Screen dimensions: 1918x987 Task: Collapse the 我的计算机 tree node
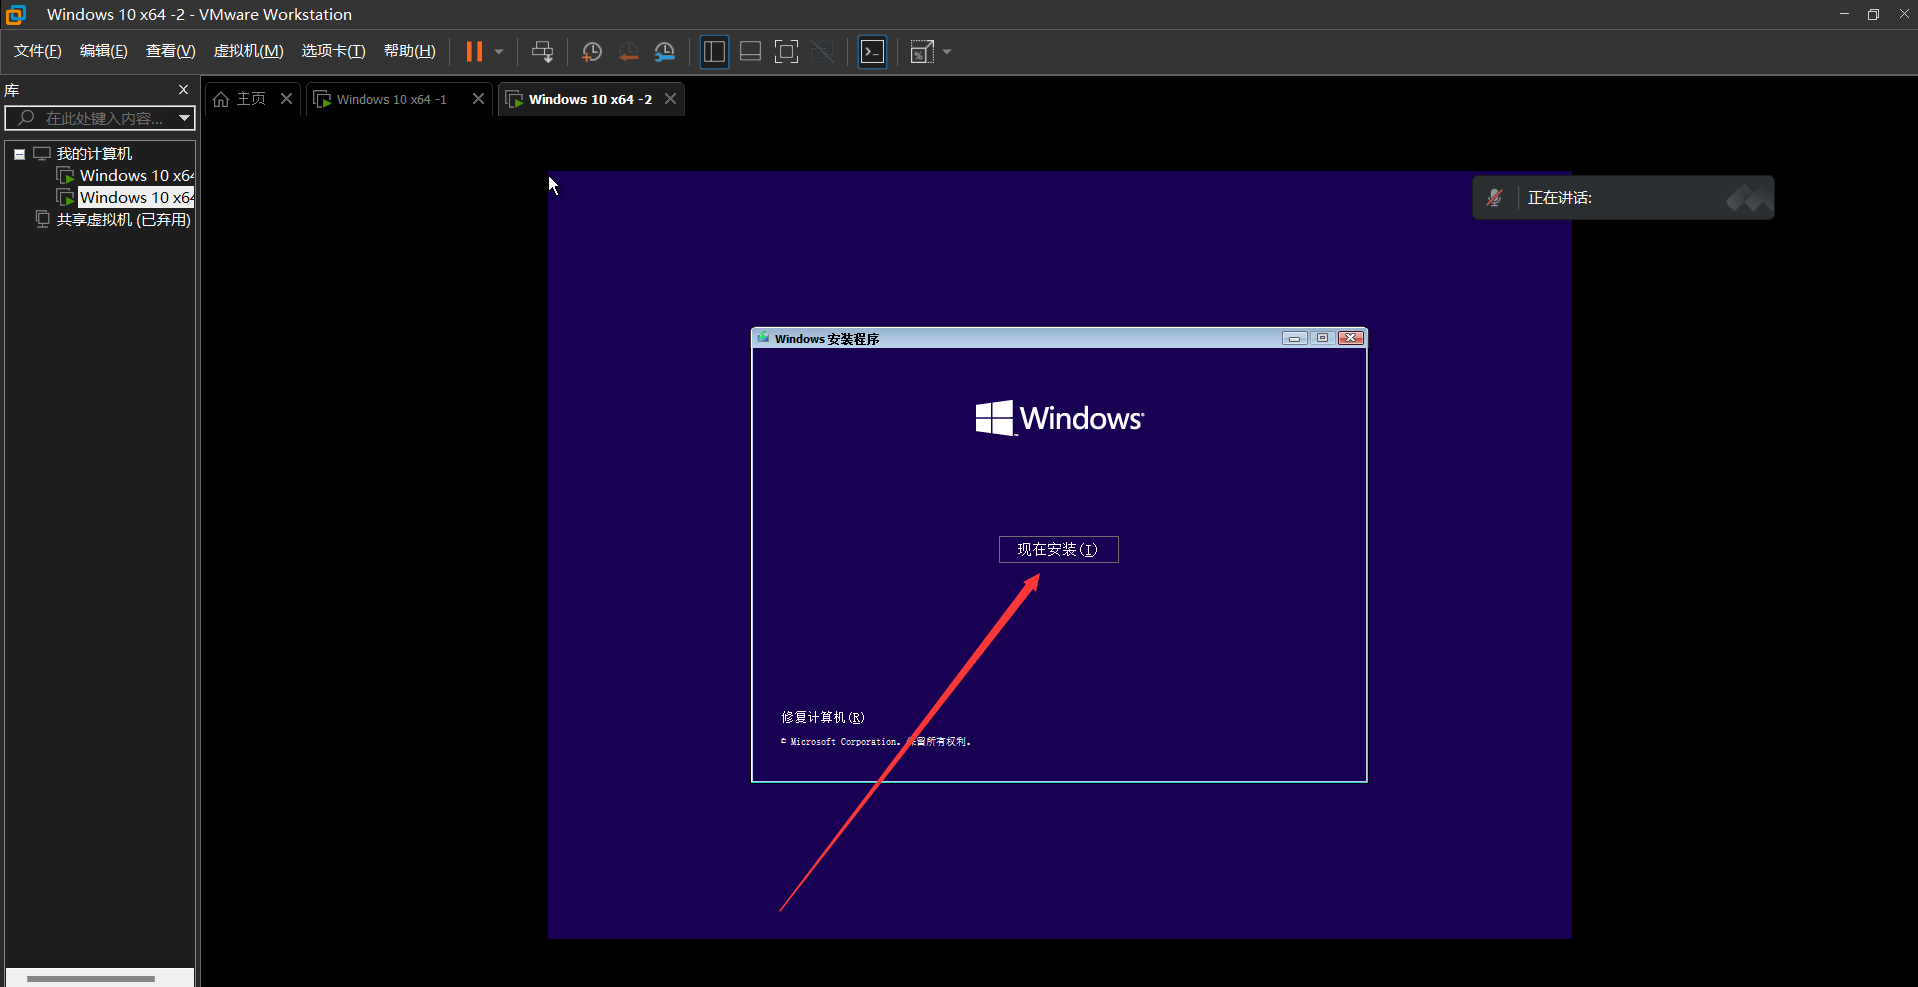[x=19, y=154]
